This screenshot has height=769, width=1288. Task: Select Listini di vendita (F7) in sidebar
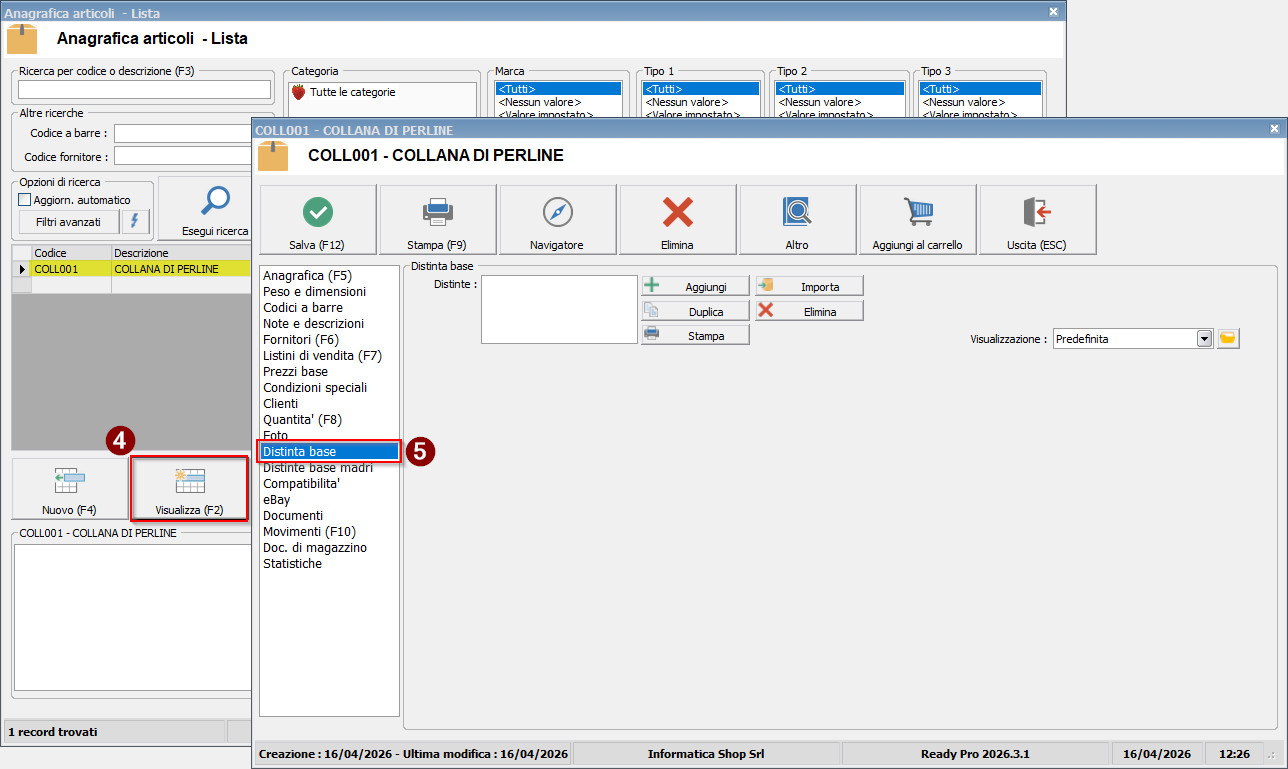(322, 356)
